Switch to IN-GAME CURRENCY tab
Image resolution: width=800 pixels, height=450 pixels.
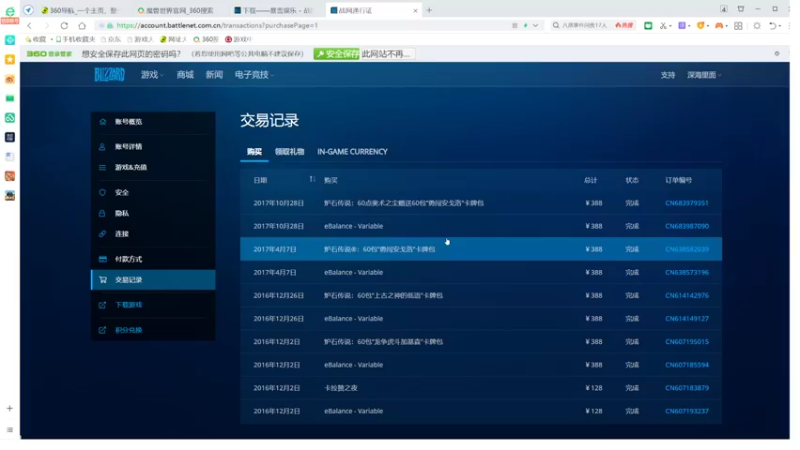[352, 152]
